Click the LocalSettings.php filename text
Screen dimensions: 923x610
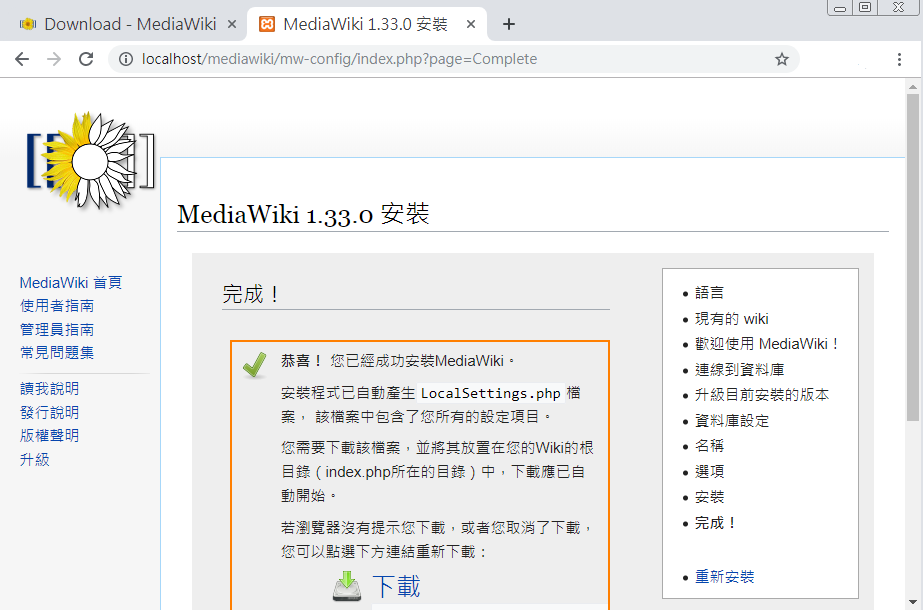pos(490,393)
